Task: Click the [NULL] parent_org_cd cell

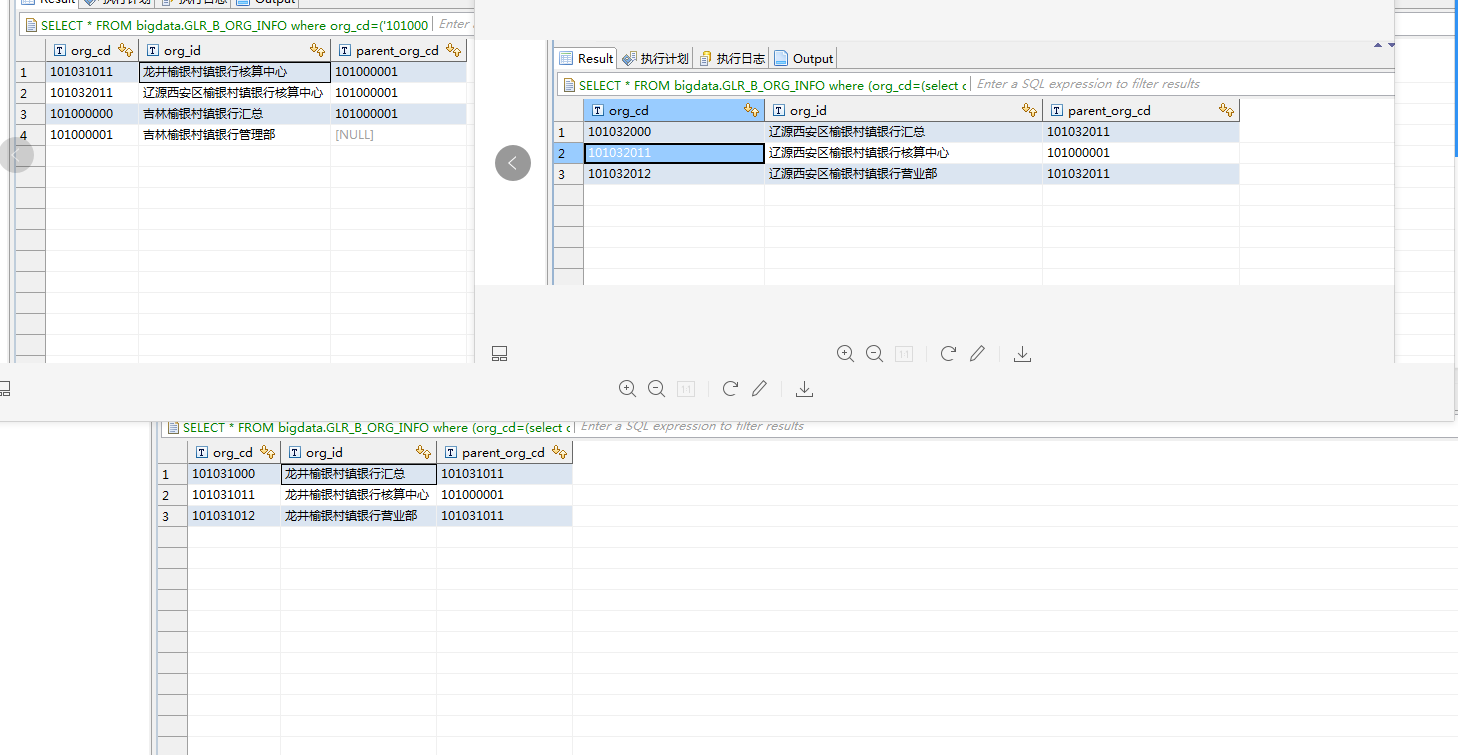Action: (x=398, y=134)
